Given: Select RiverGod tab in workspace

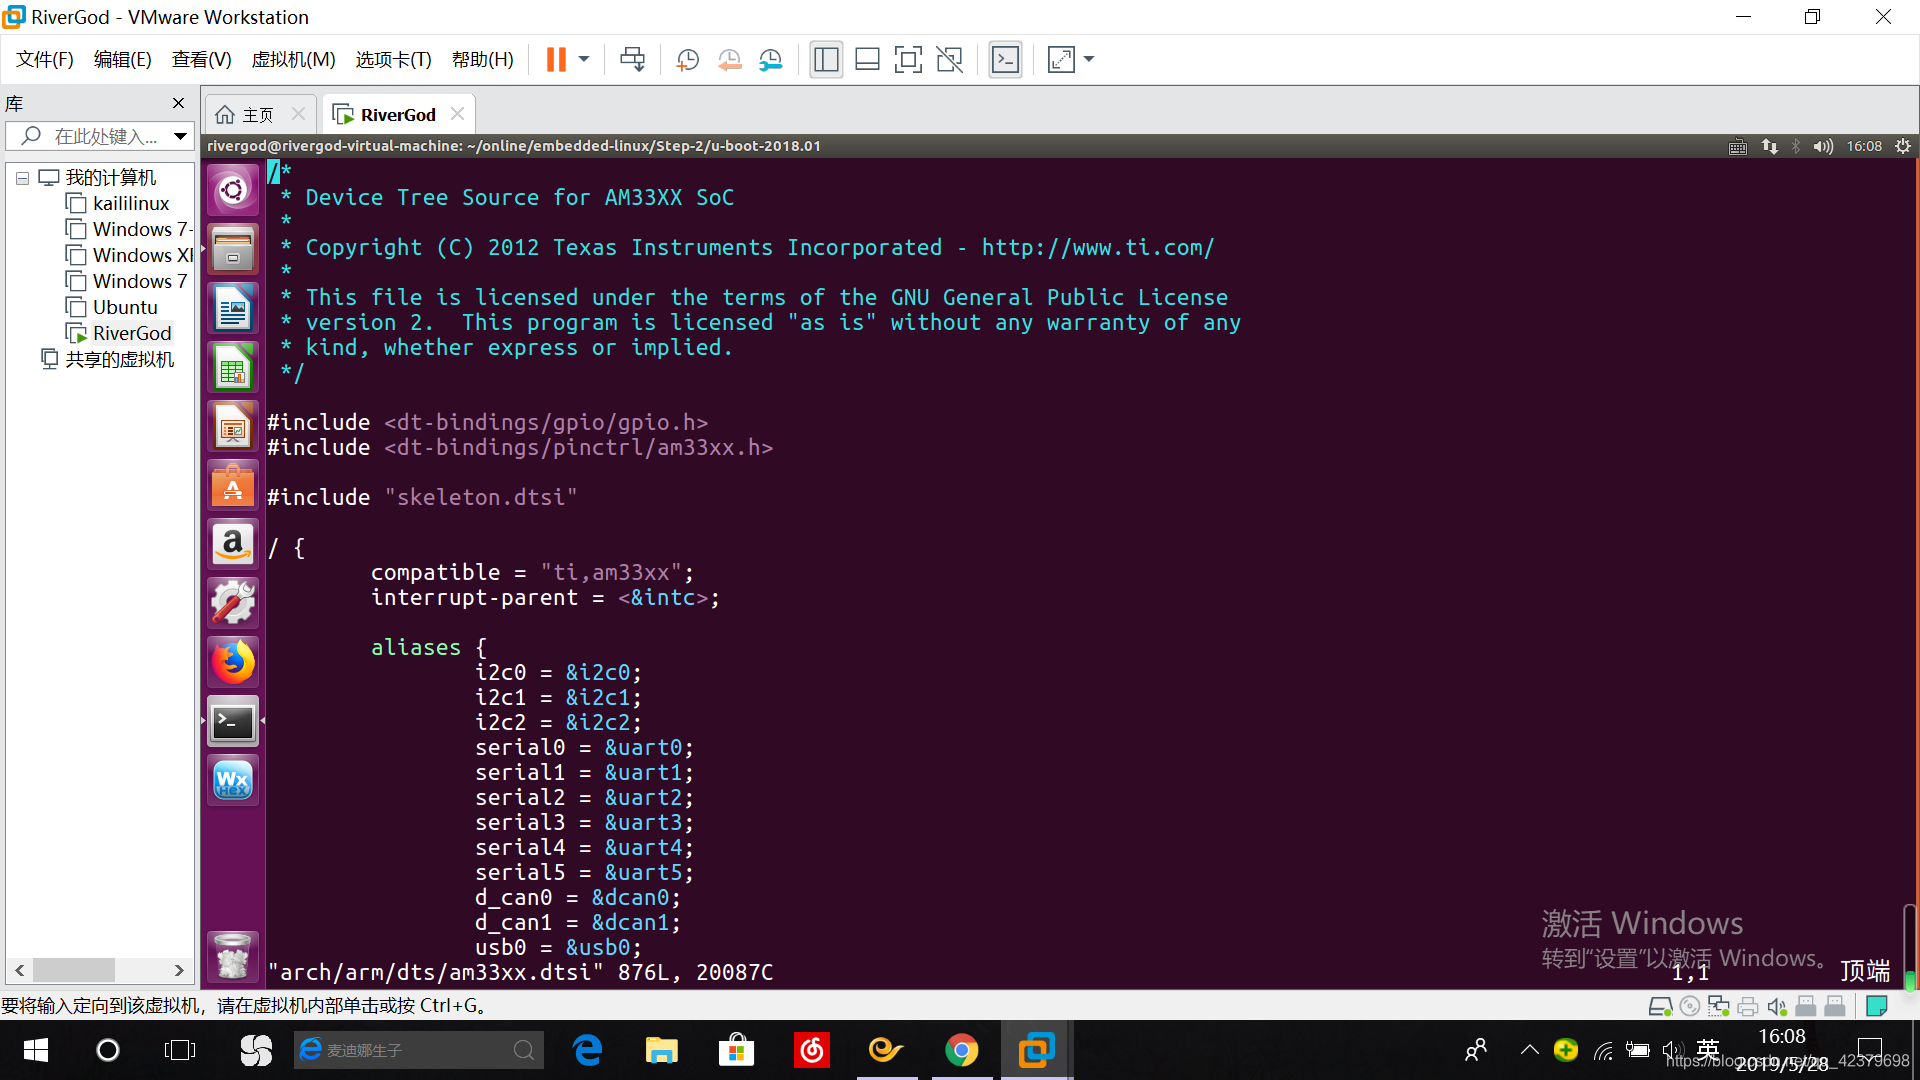Looking at the screenshot, I should 396,115.
